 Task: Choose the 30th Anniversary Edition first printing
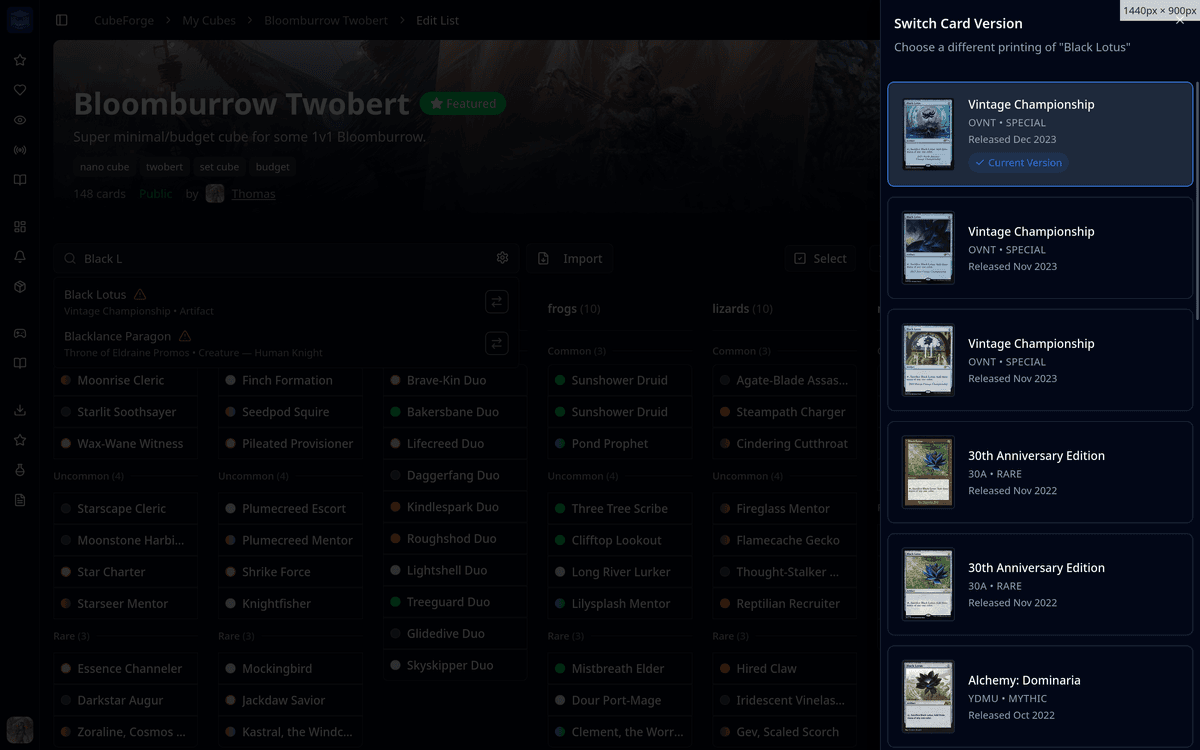(1040, 472)
